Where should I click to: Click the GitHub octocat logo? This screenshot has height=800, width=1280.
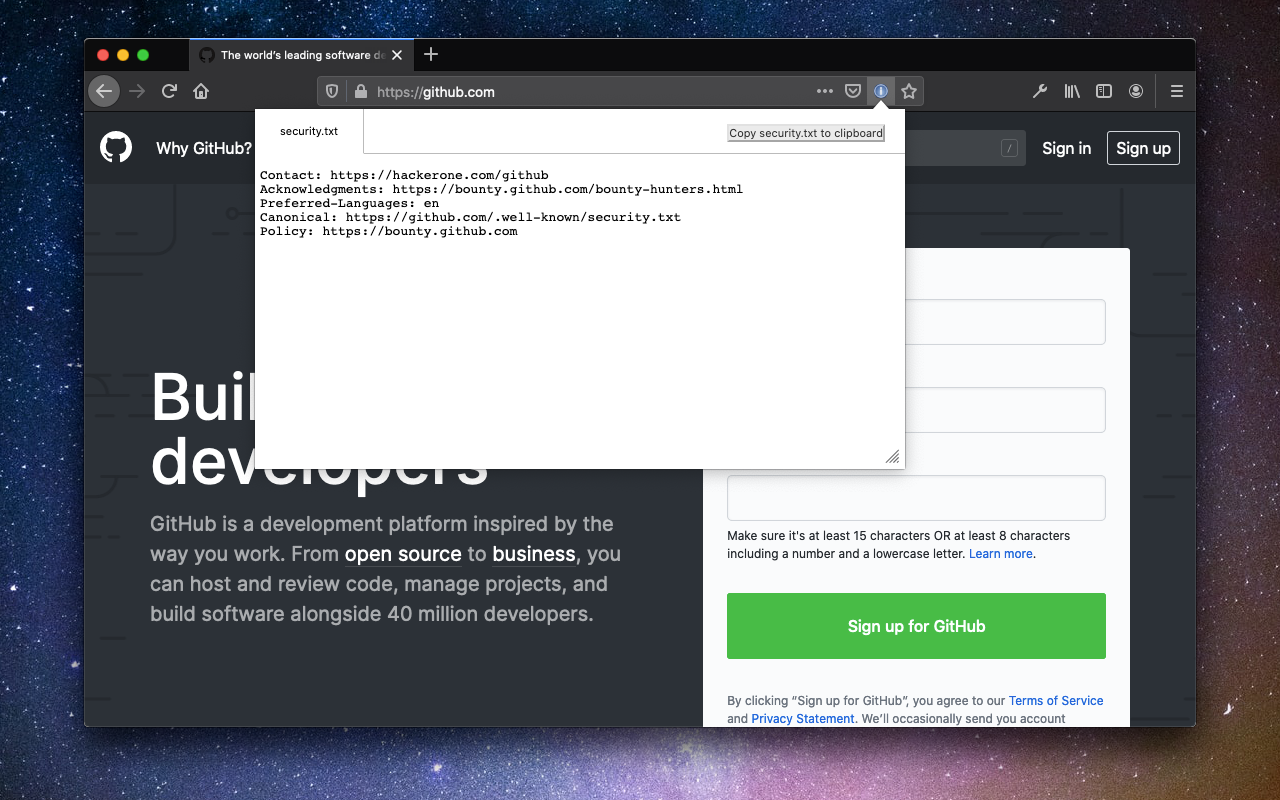[116, 148]
